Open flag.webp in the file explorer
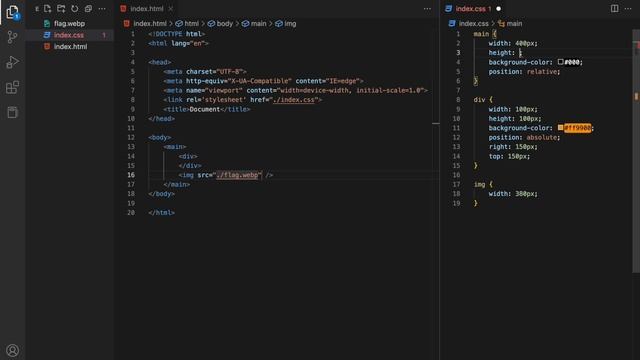The height and width of the screenshot is (360, 640). pyautogui.click(x=69, y=24)
